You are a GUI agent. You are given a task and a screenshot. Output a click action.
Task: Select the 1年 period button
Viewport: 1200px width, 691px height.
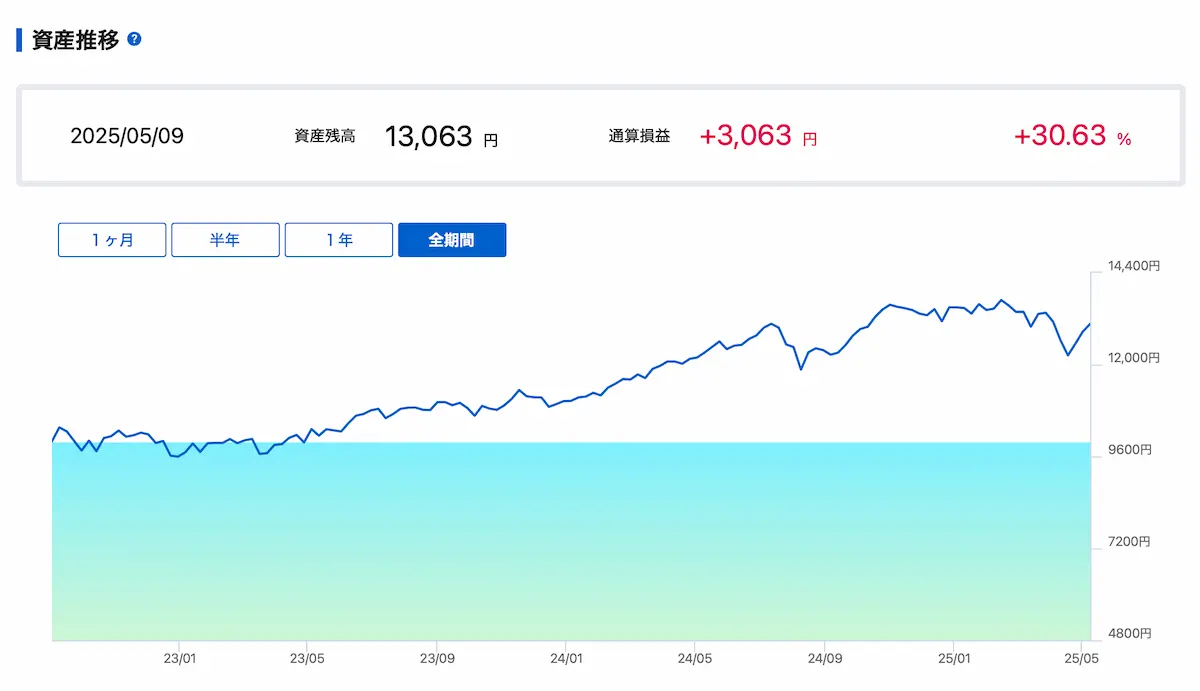point(339,240)
